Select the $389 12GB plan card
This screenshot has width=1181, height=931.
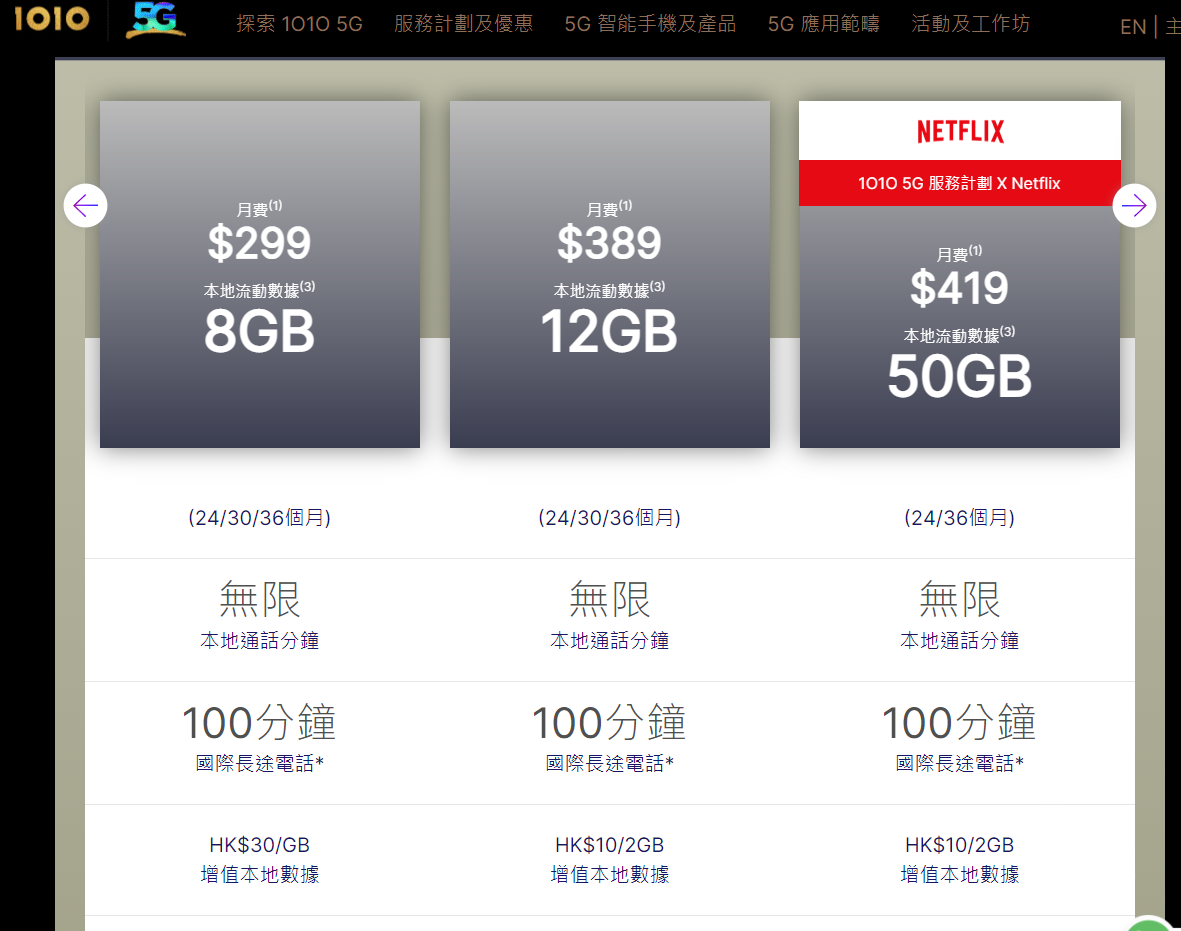point(610,275)
